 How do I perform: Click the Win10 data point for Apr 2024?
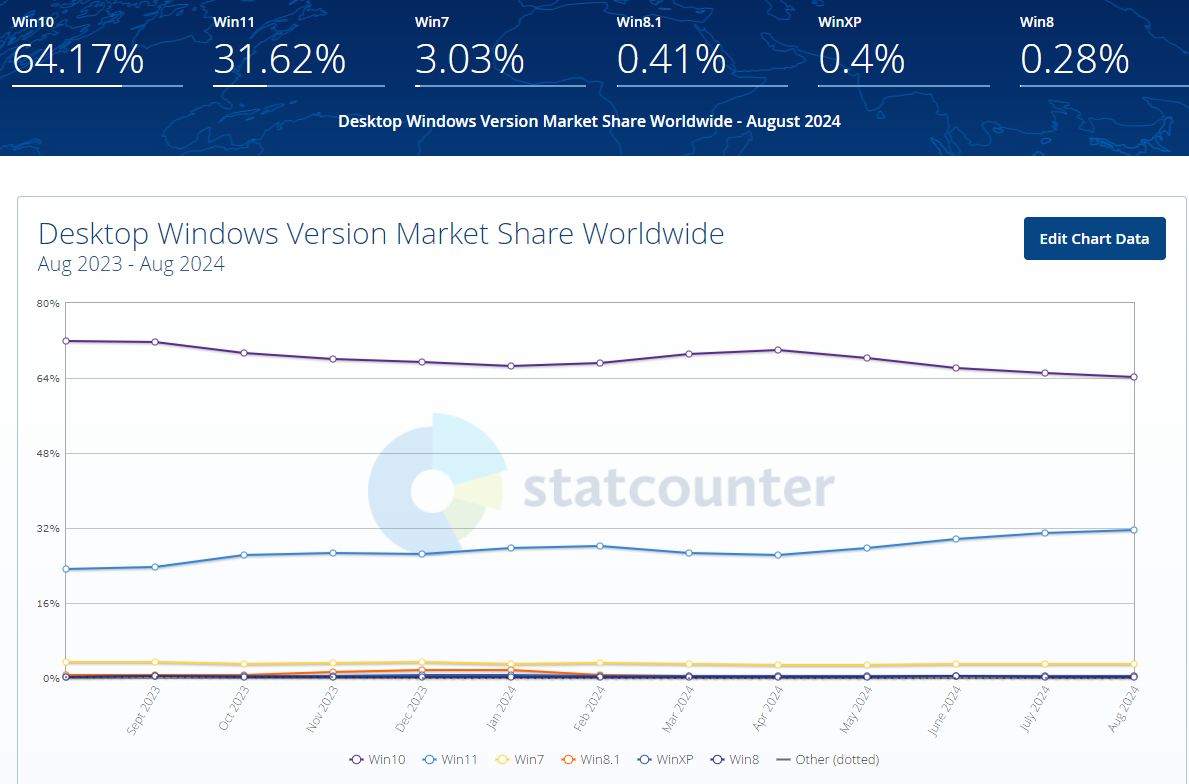click(x=778, y=350)
